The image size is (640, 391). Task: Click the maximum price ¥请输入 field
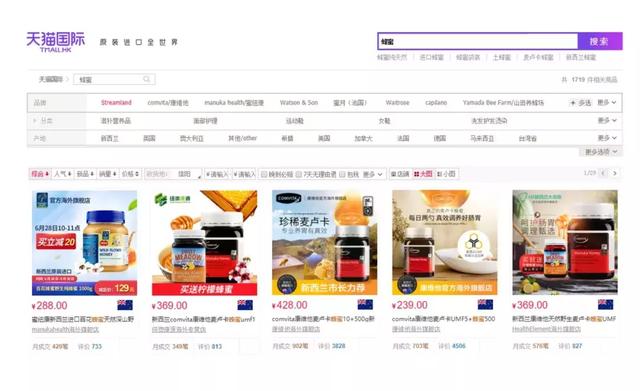(x=244, y=174)
